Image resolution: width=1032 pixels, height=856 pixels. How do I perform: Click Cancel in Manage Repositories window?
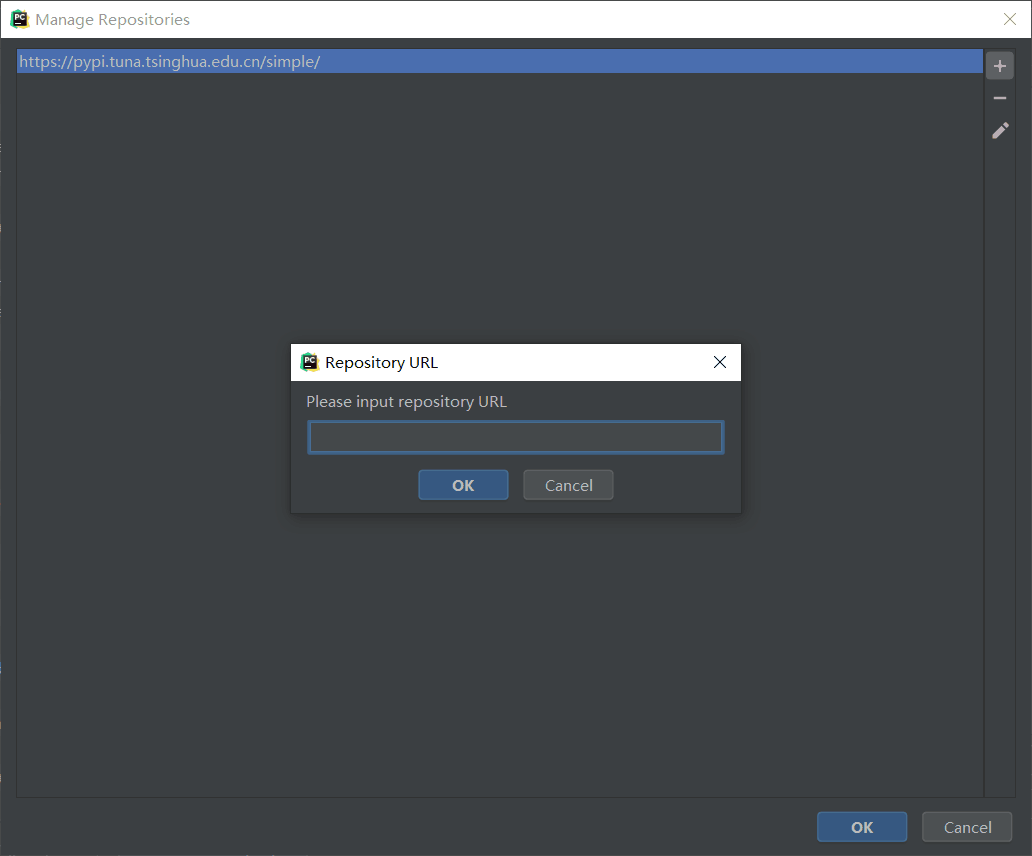(967, 827)
